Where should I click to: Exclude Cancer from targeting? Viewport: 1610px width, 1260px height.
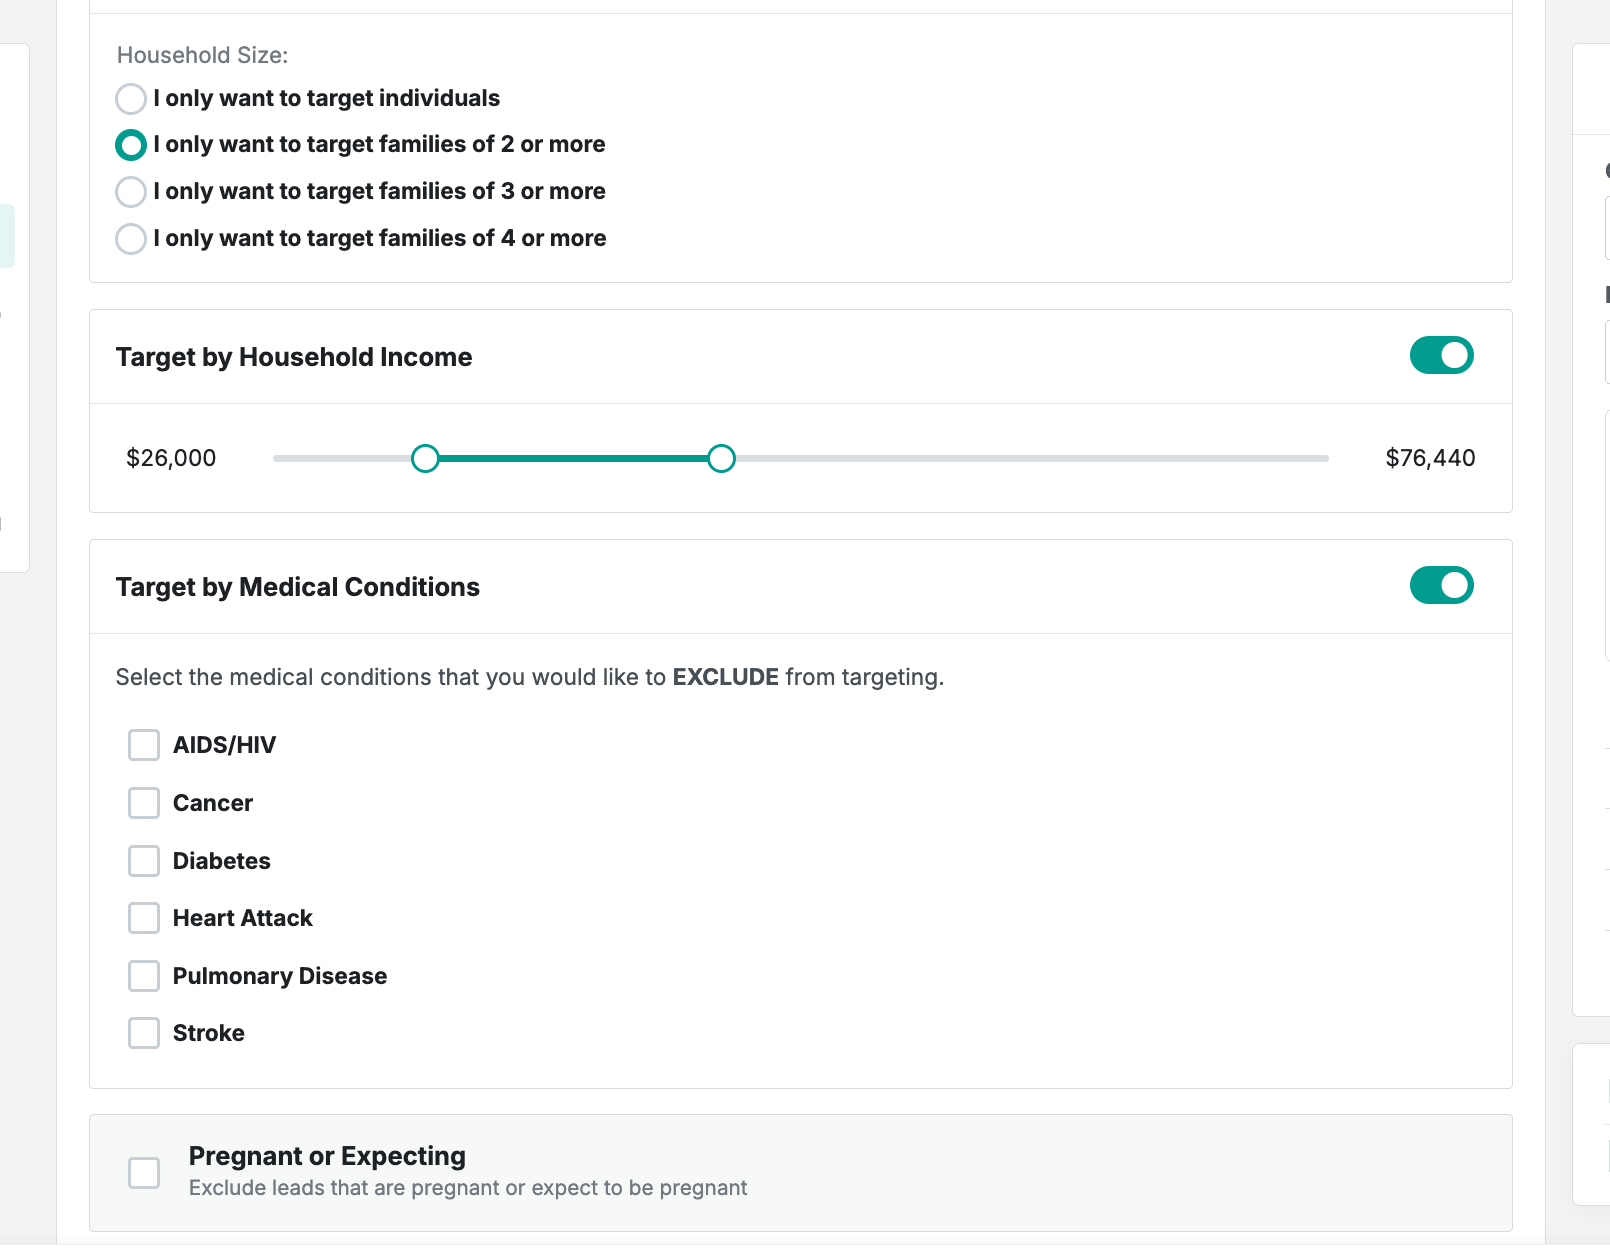[x=144, y=803]
